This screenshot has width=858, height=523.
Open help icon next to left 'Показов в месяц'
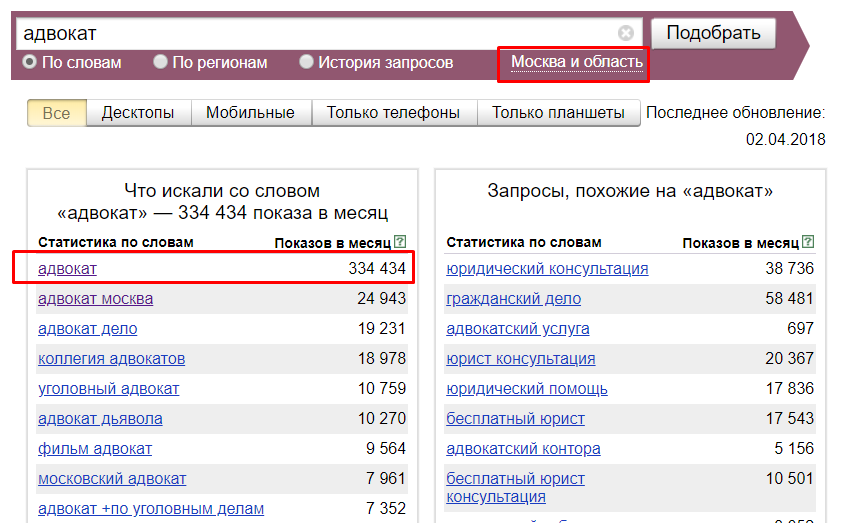pos(400,241)
